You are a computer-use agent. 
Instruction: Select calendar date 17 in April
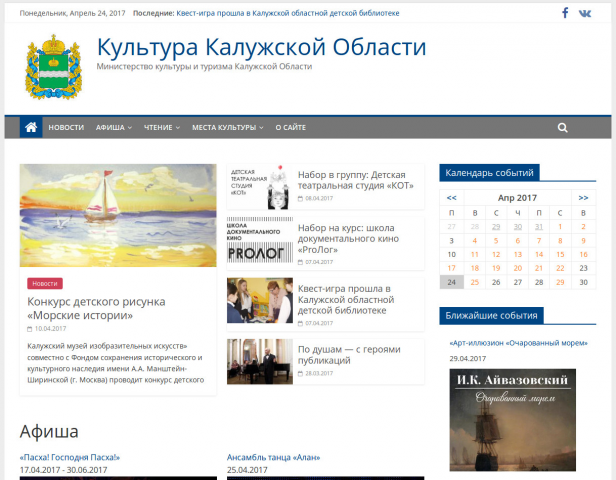452,268
